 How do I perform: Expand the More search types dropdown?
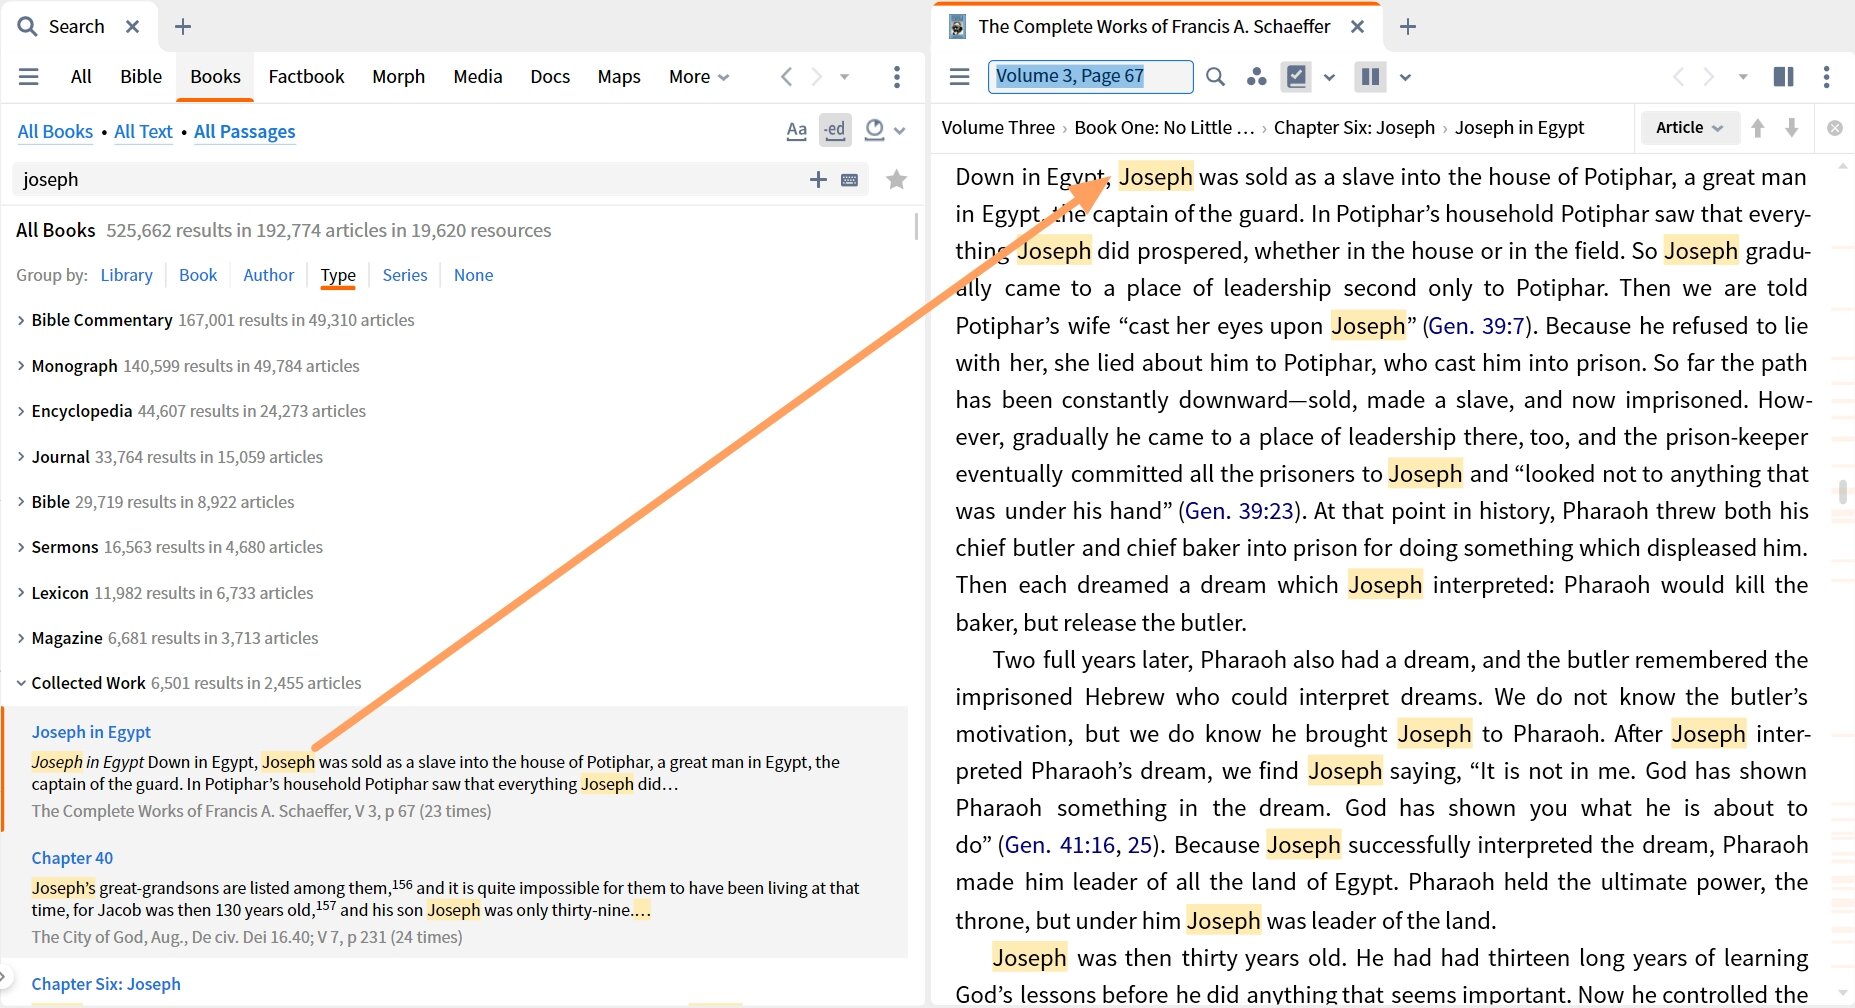tap(699, 77)
